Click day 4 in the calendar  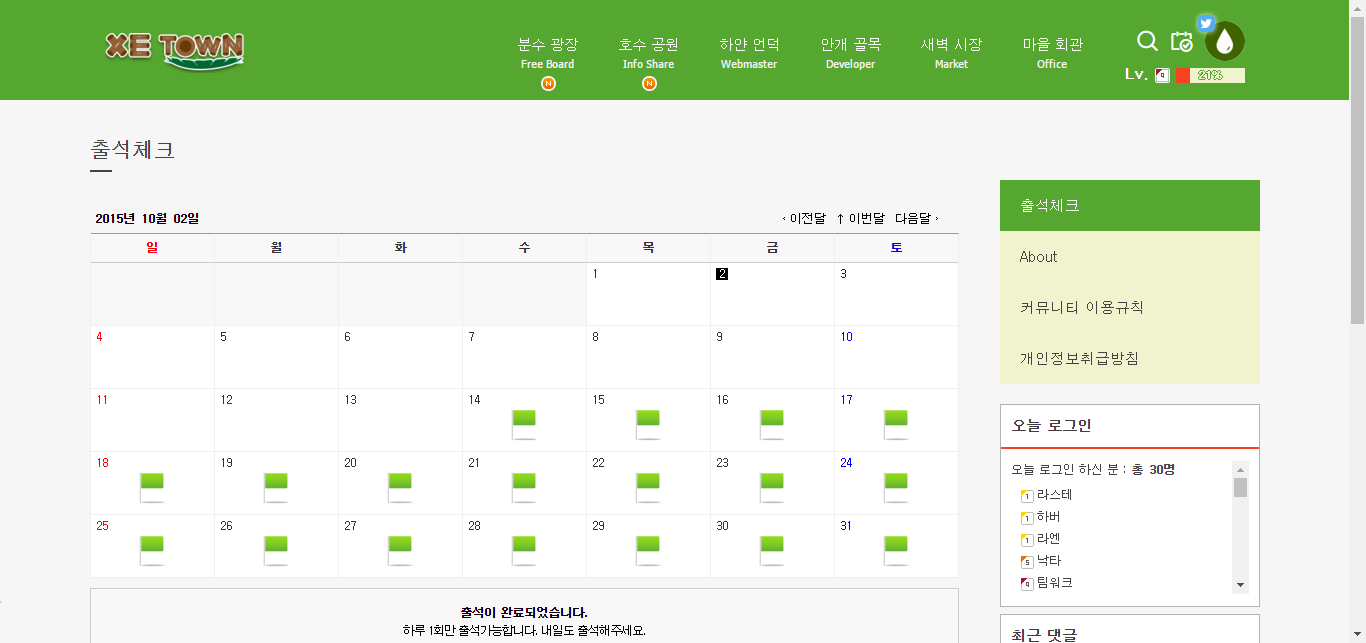point(99,337)
